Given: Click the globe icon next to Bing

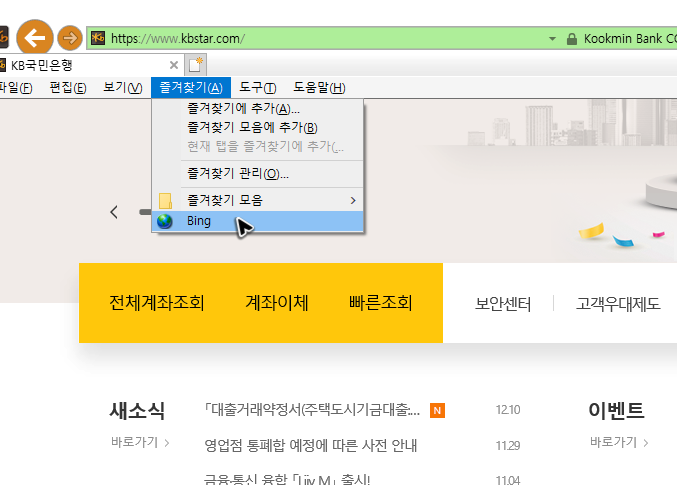Looking at the screenshot, I should point(165,221).
